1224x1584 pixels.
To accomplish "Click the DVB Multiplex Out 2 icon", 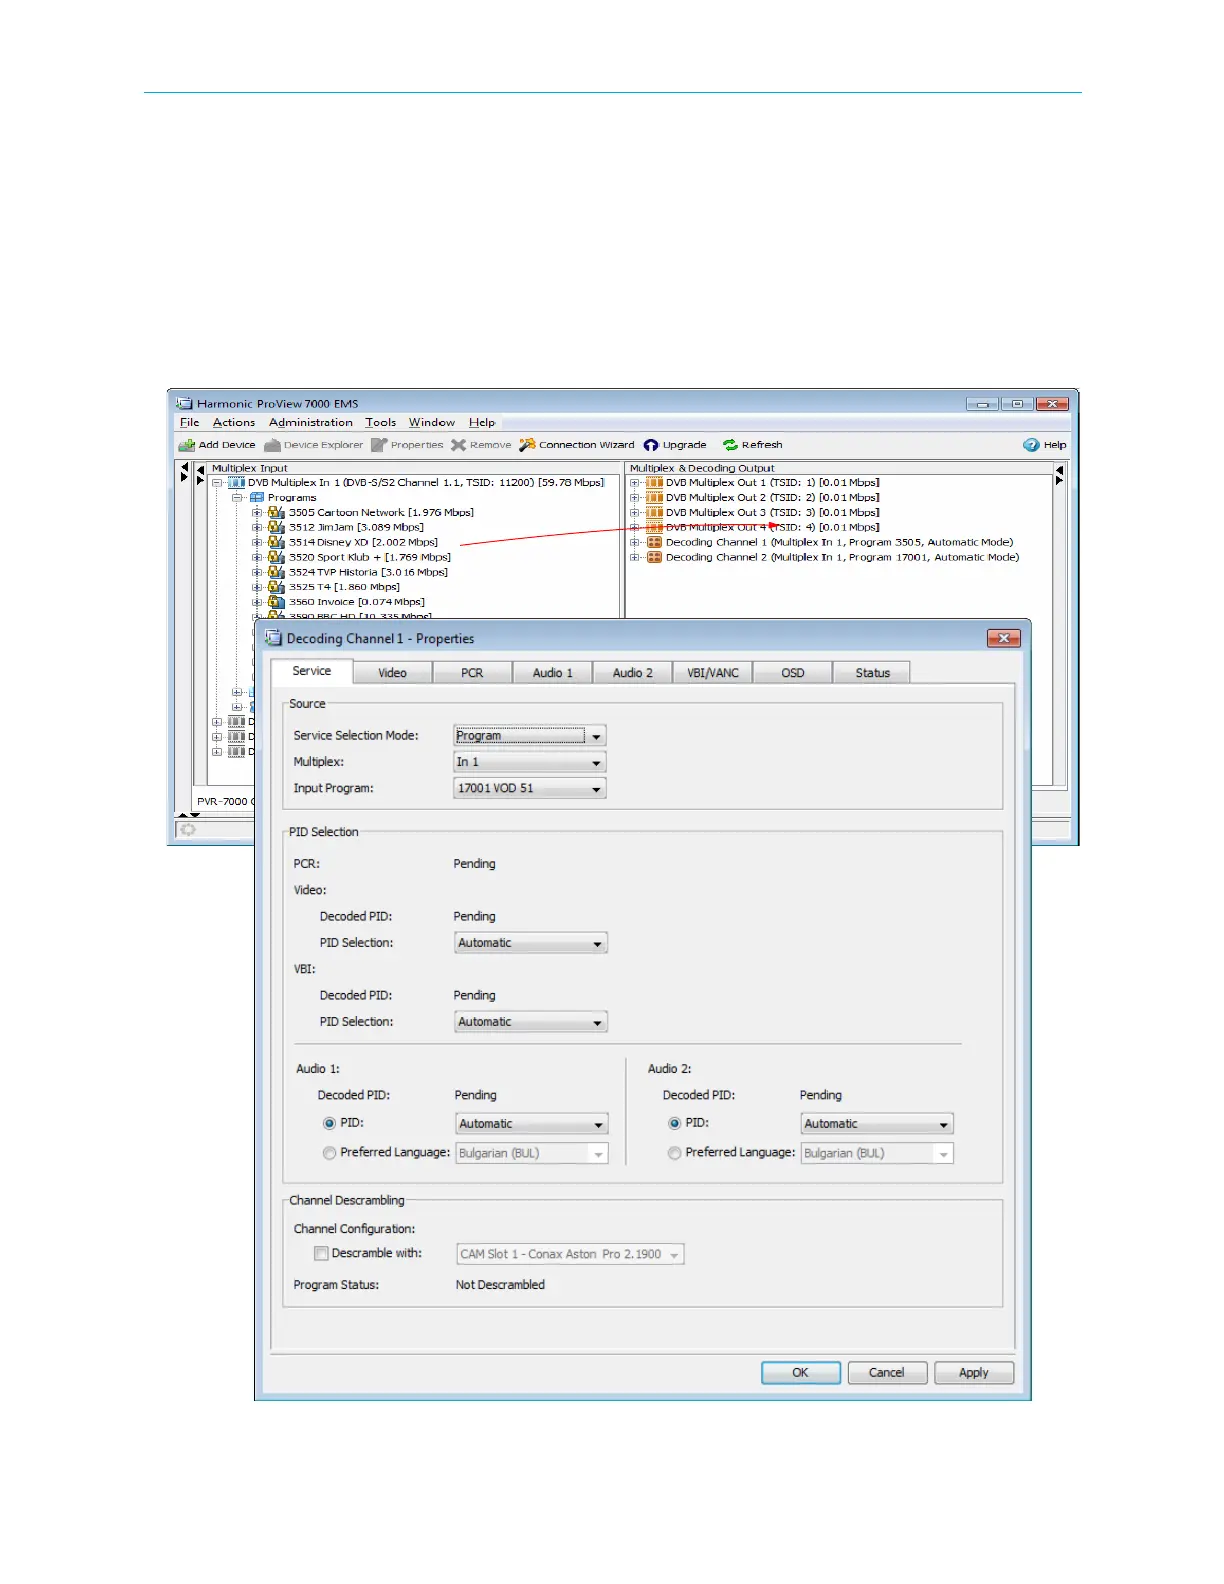I will [x=654, y=497].
